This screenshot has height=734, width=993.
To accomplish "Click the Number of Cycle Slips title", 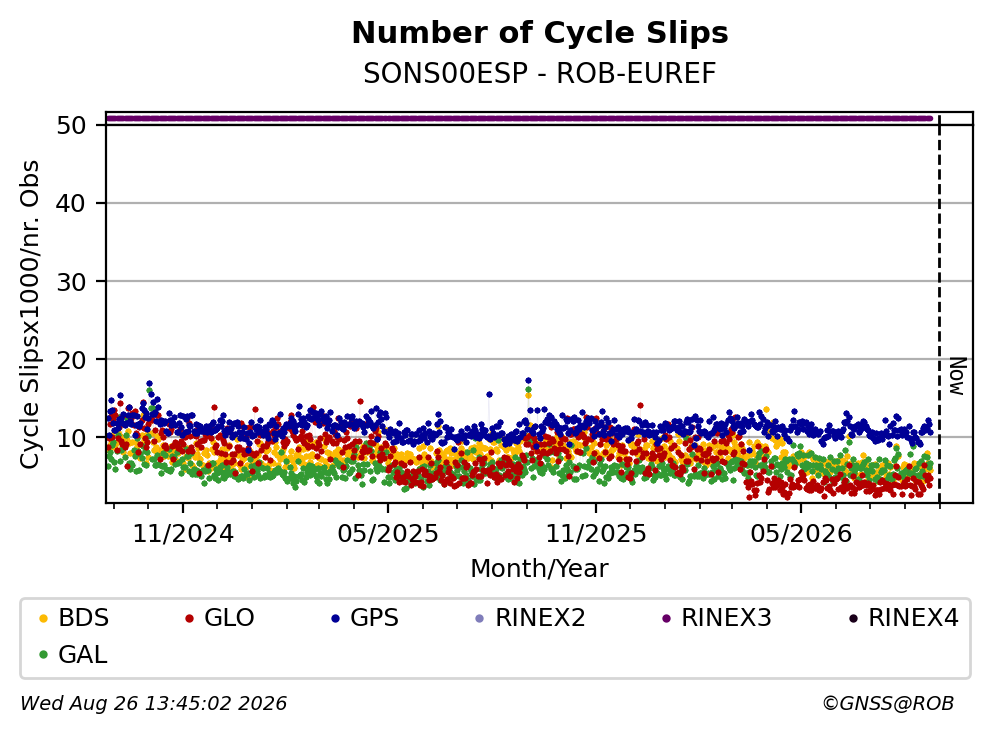I will point(540,33).
